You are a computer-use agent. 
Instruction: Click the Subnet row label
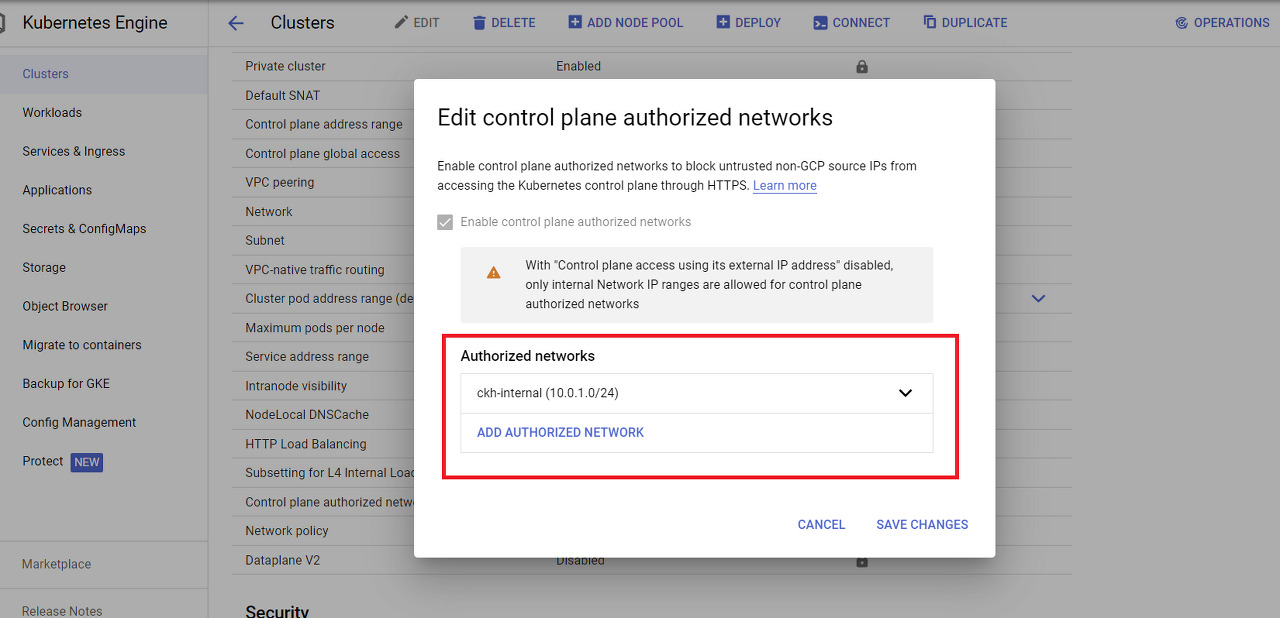tap(265, 241)
